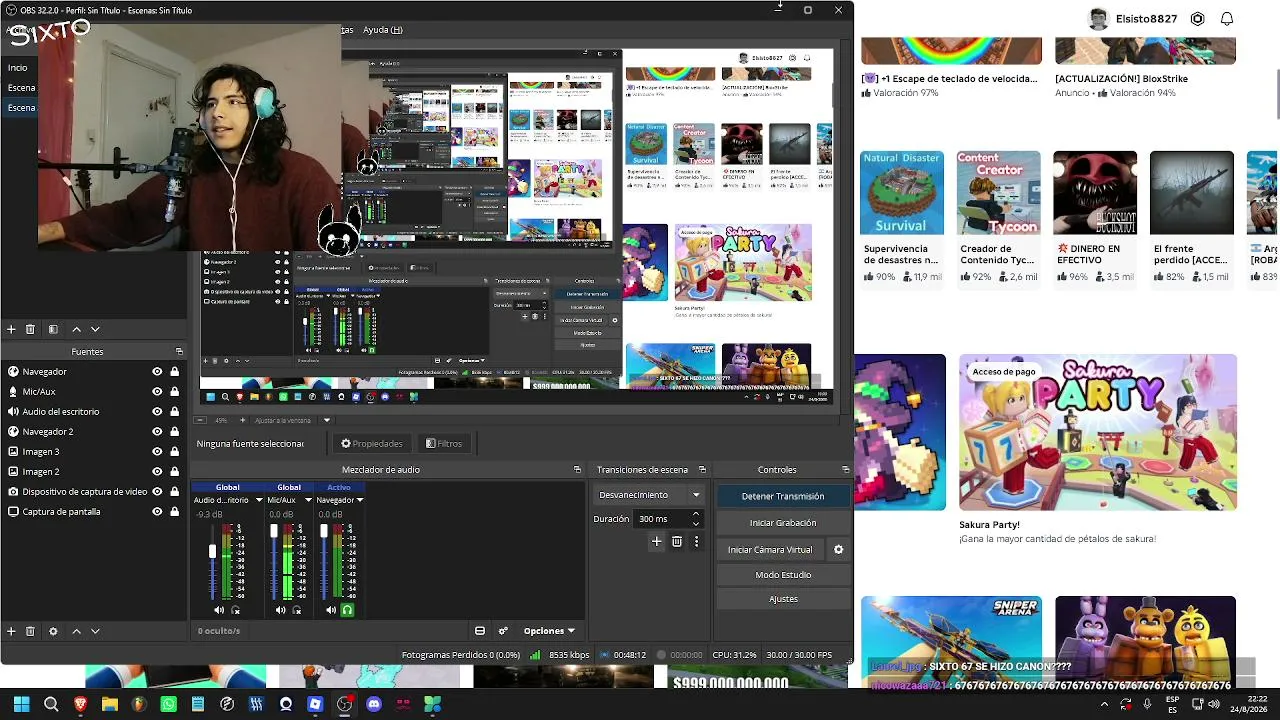Hide the Mic/Aux source
Screen dimensions: 1280x720
pyautogui.click(x=157, y=392)
